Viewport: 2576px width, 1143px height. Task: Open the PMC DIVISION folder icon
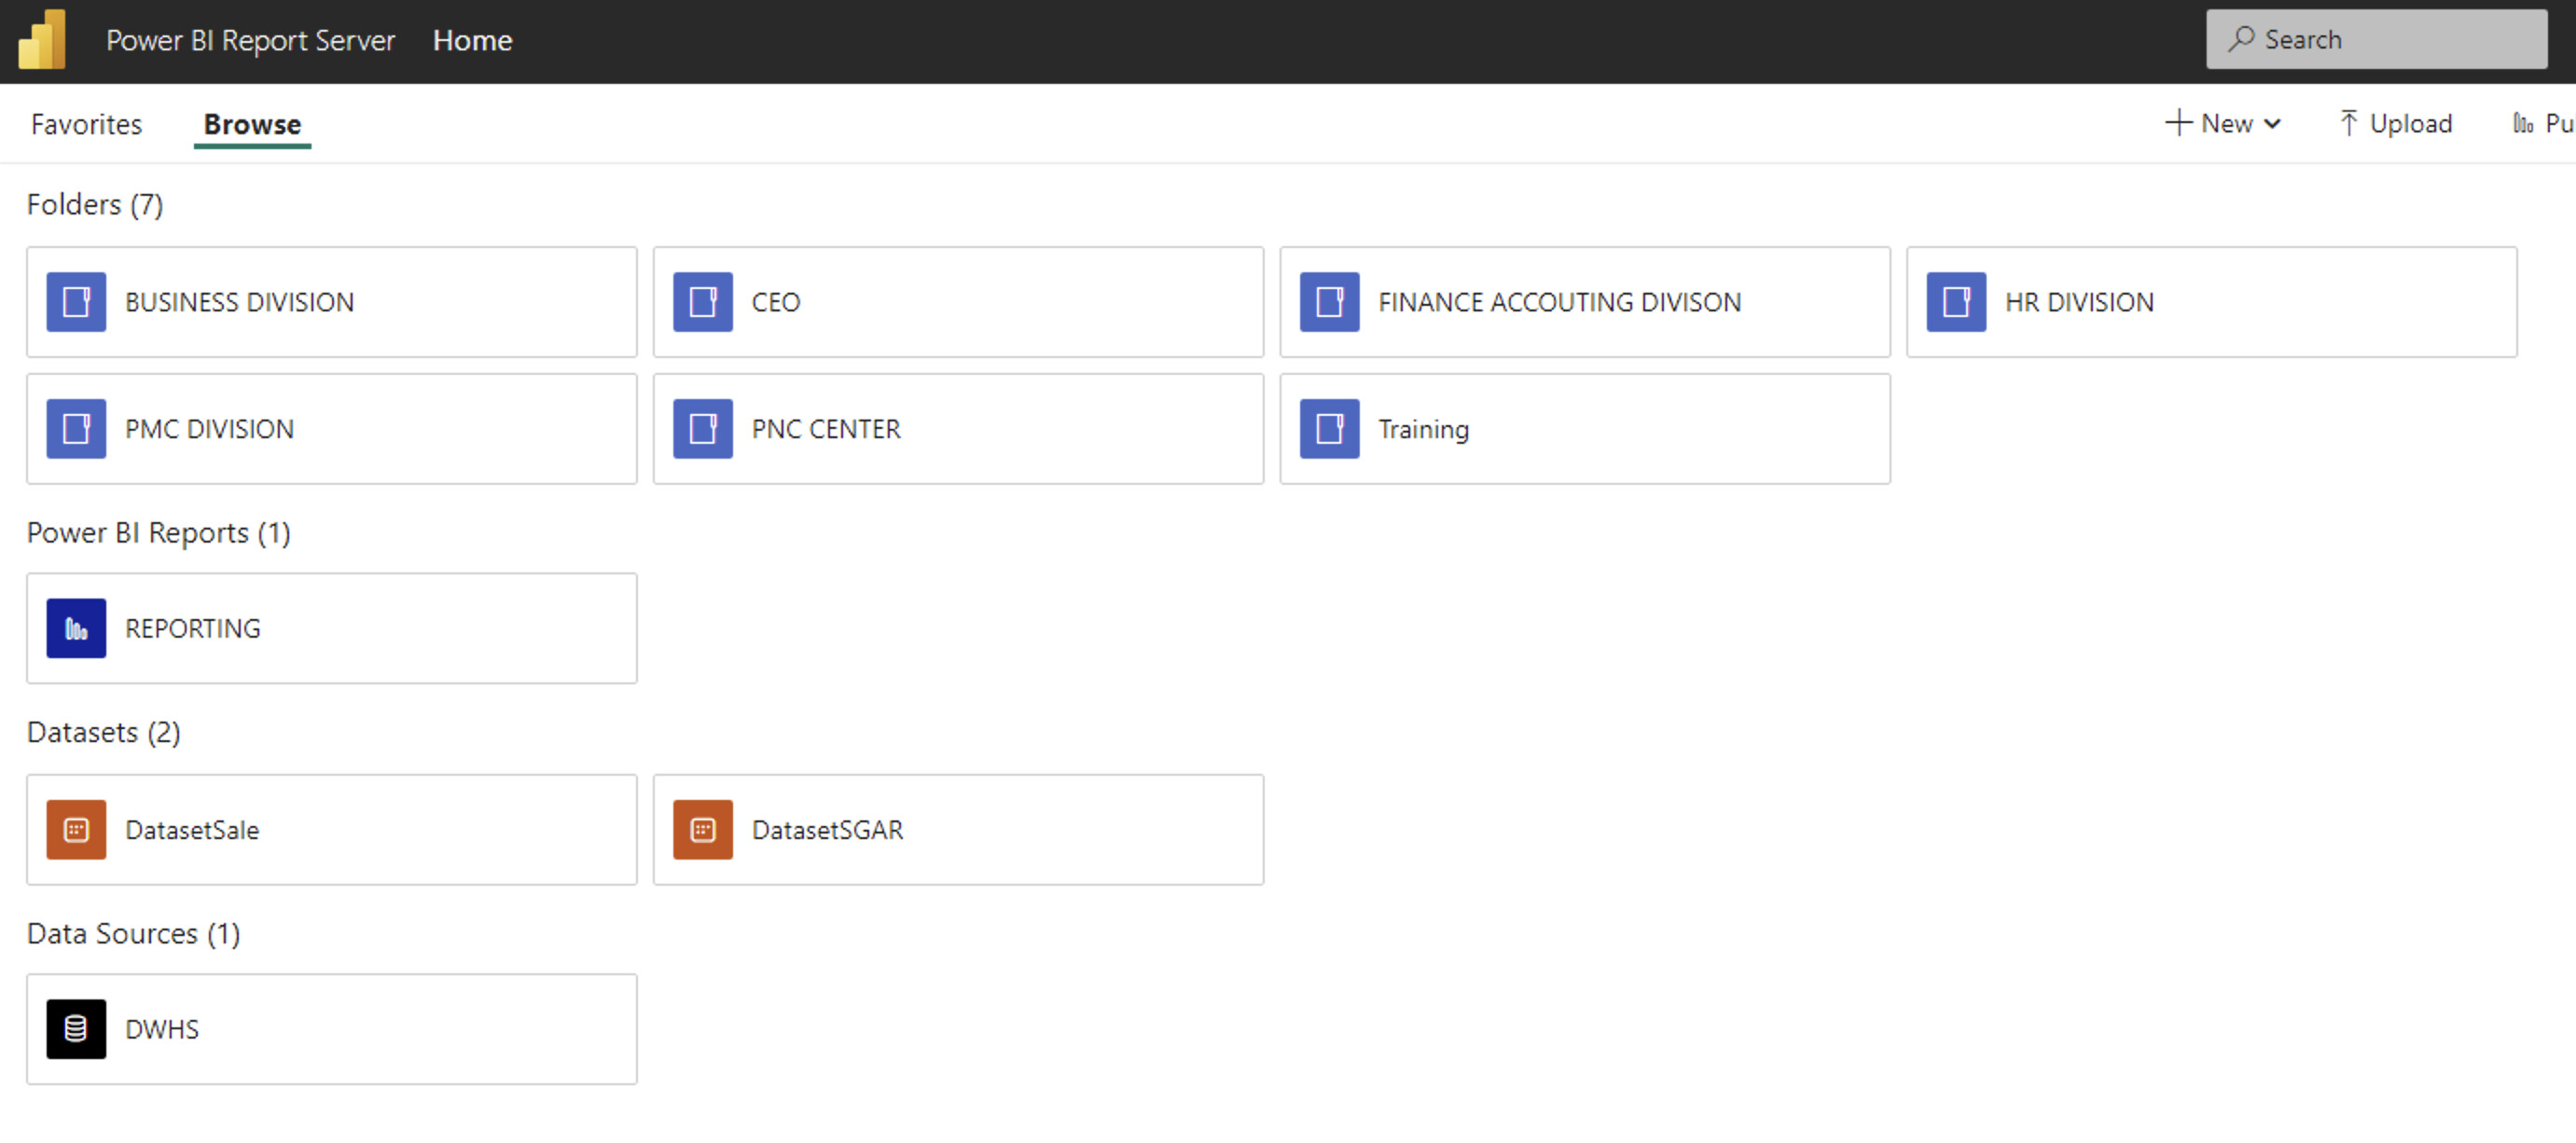click(76, 429)
